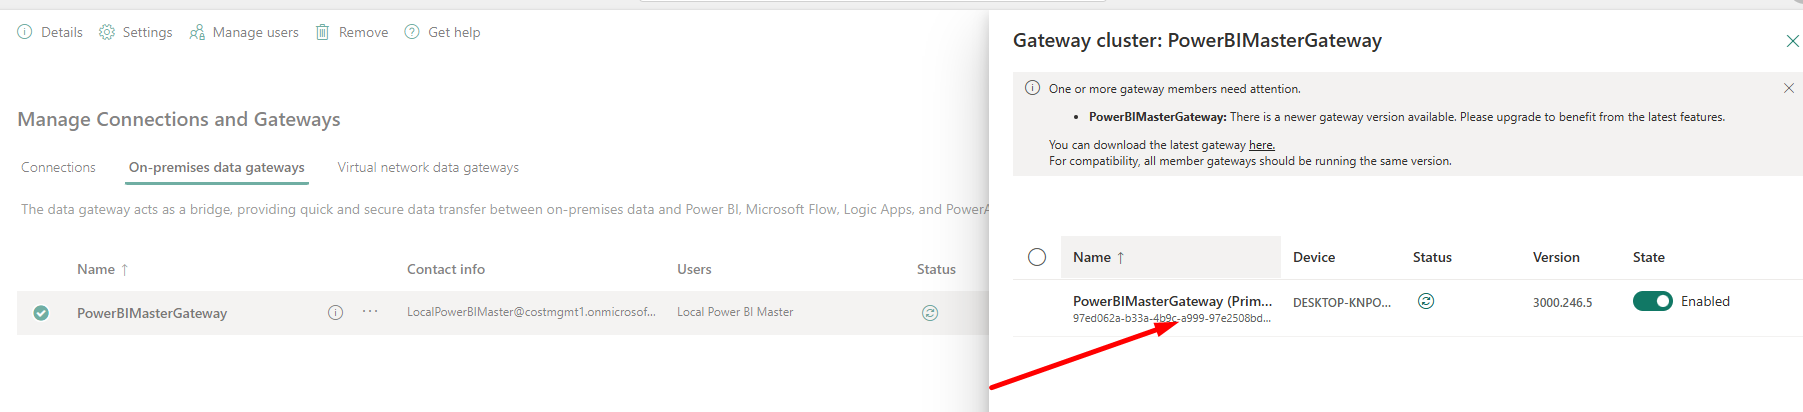Click the Contact info column header
The height and width of the screenshot is (412, 1803).
click(x=446, y=269)
